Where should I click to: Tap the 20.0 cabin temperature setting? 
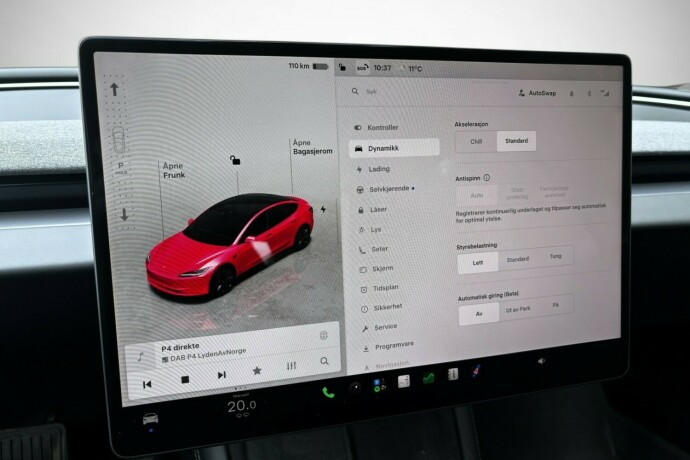pos(242,406)
